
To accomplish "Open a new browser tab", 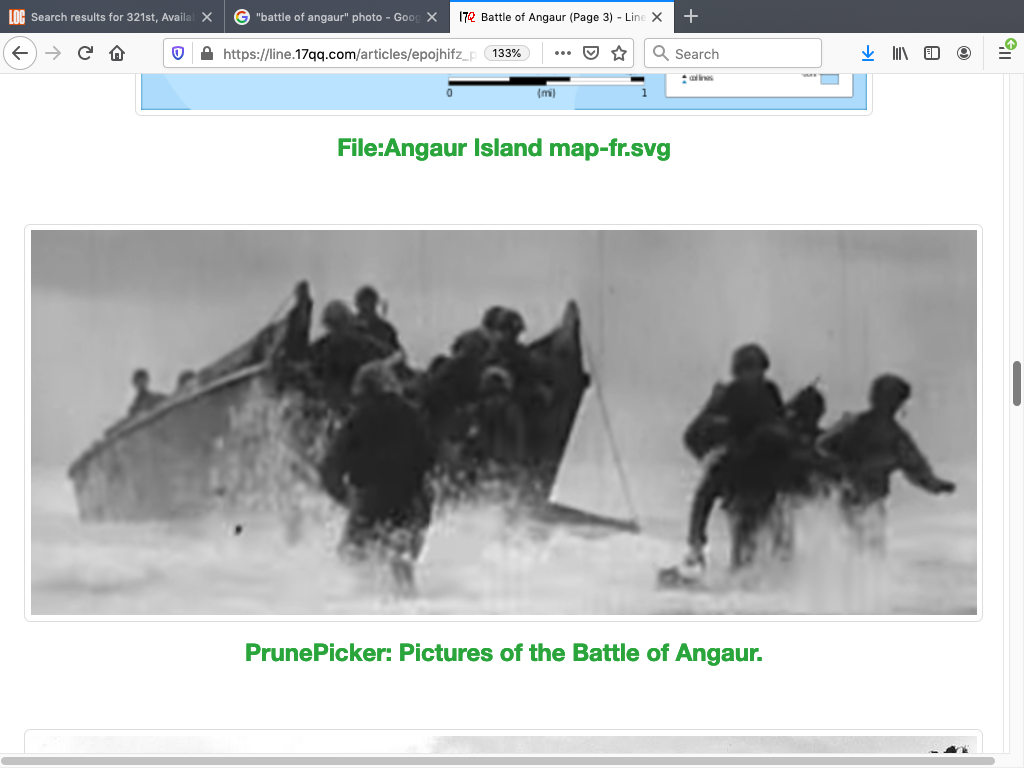I will pos(691,17).
